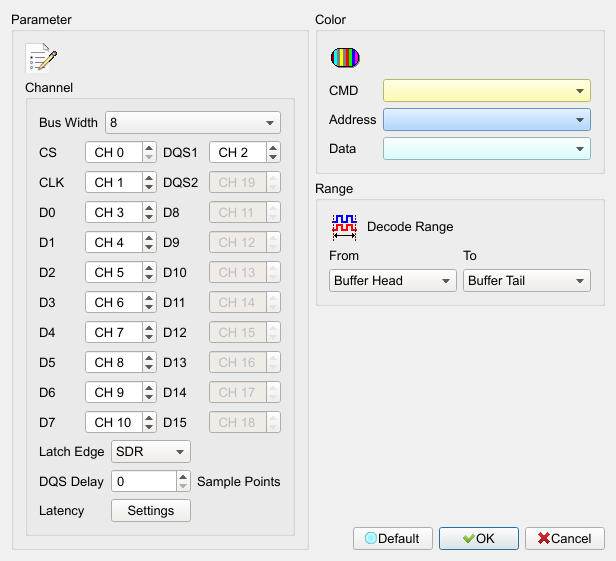
Task: Open the CMD color dropdown
Action: [x=487, y=90]
